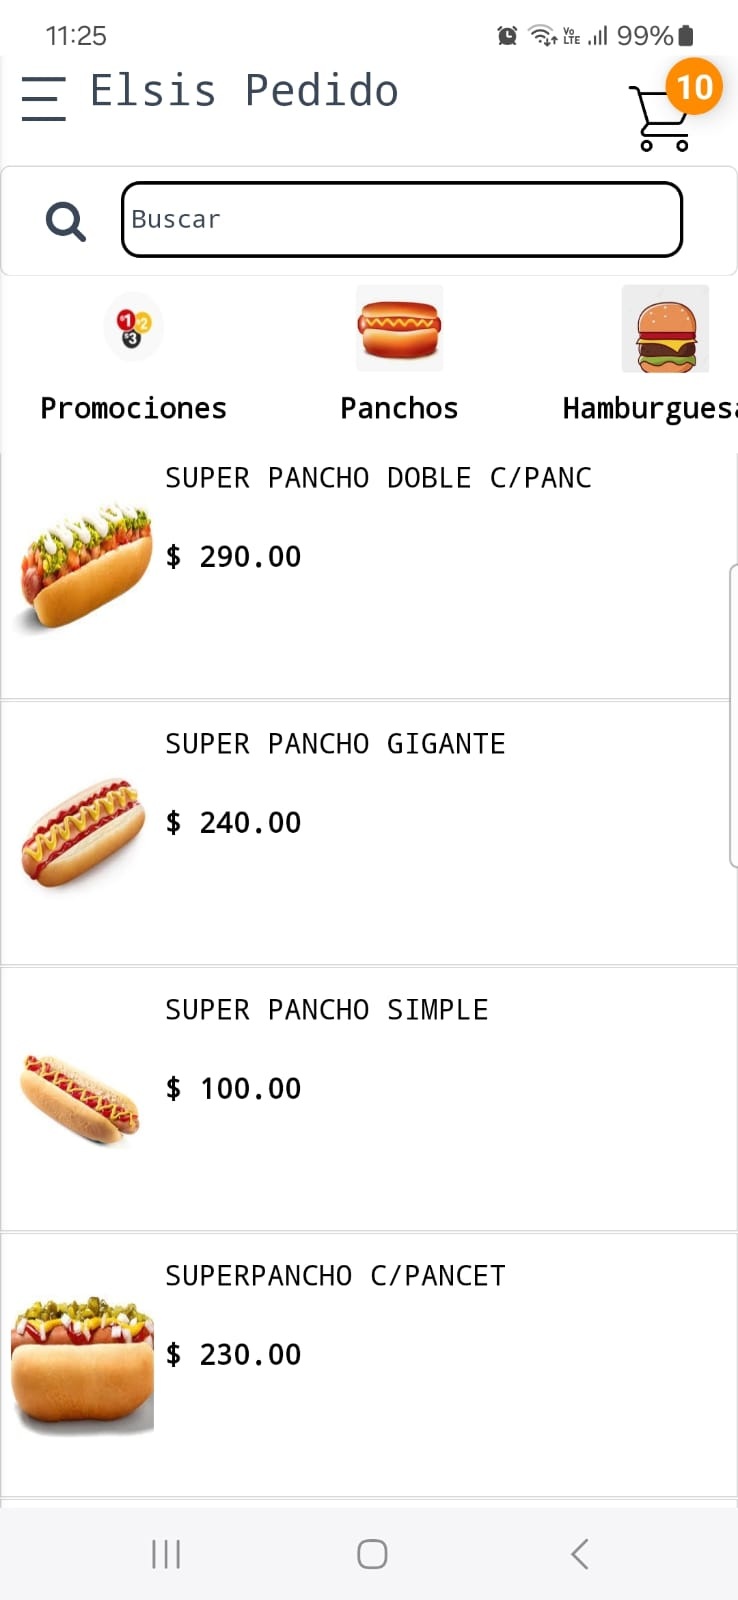Tap the magnifying glass search icon

(x=66, y=221)
